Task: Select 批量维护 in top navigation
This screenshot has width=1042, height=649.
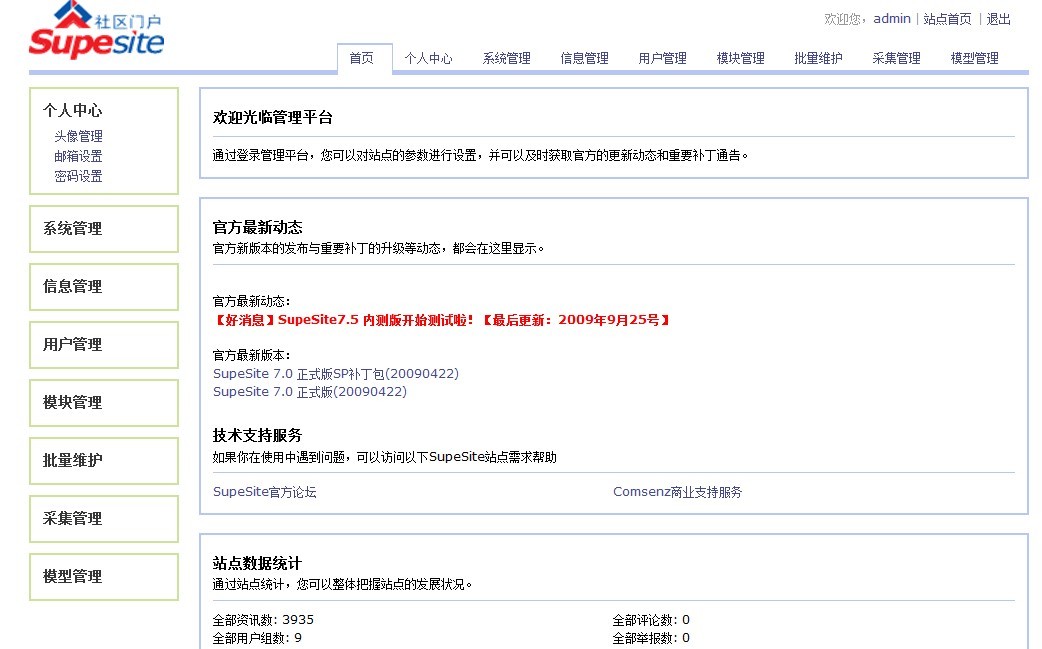Action: click(818, 58)
